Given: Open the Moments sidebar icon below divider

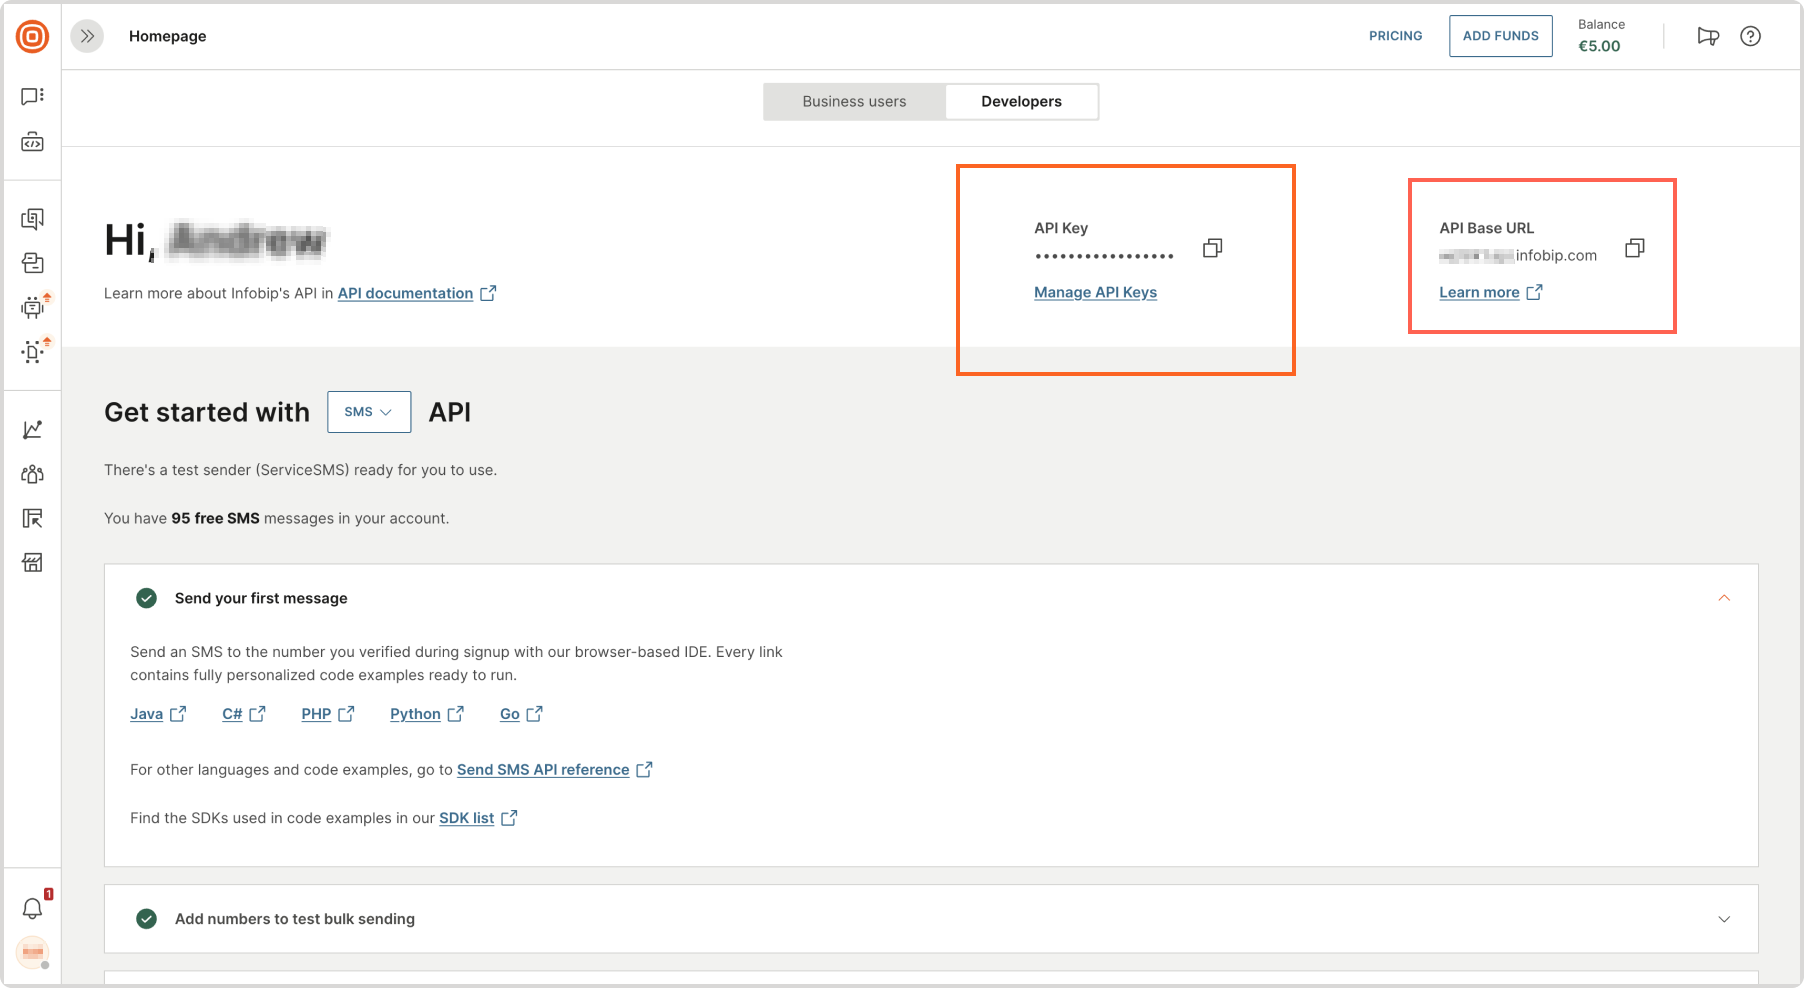Looking at the screenshot, I should pyautogui.click(x=32, y=219).
